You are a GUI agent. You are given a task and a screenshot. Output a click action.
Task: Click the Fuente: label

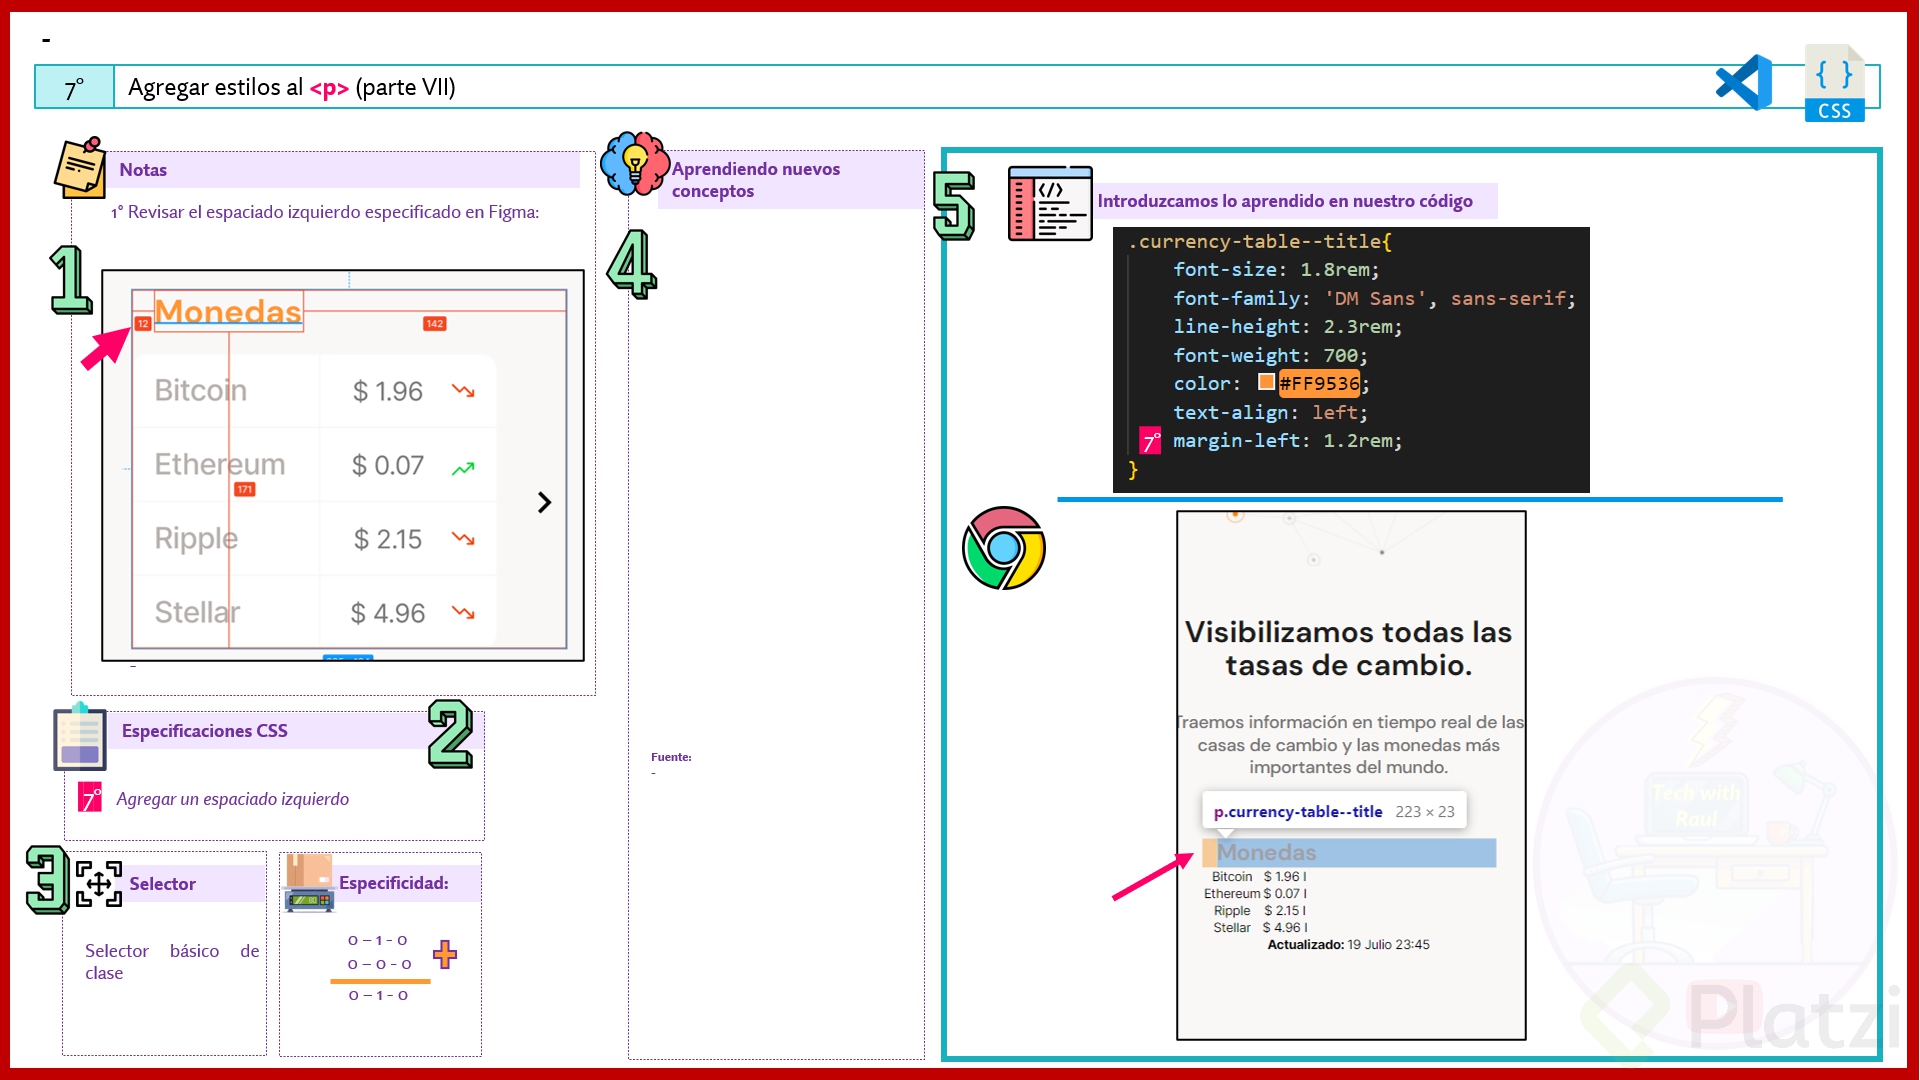pyautogui.click(x=671, y=757)
